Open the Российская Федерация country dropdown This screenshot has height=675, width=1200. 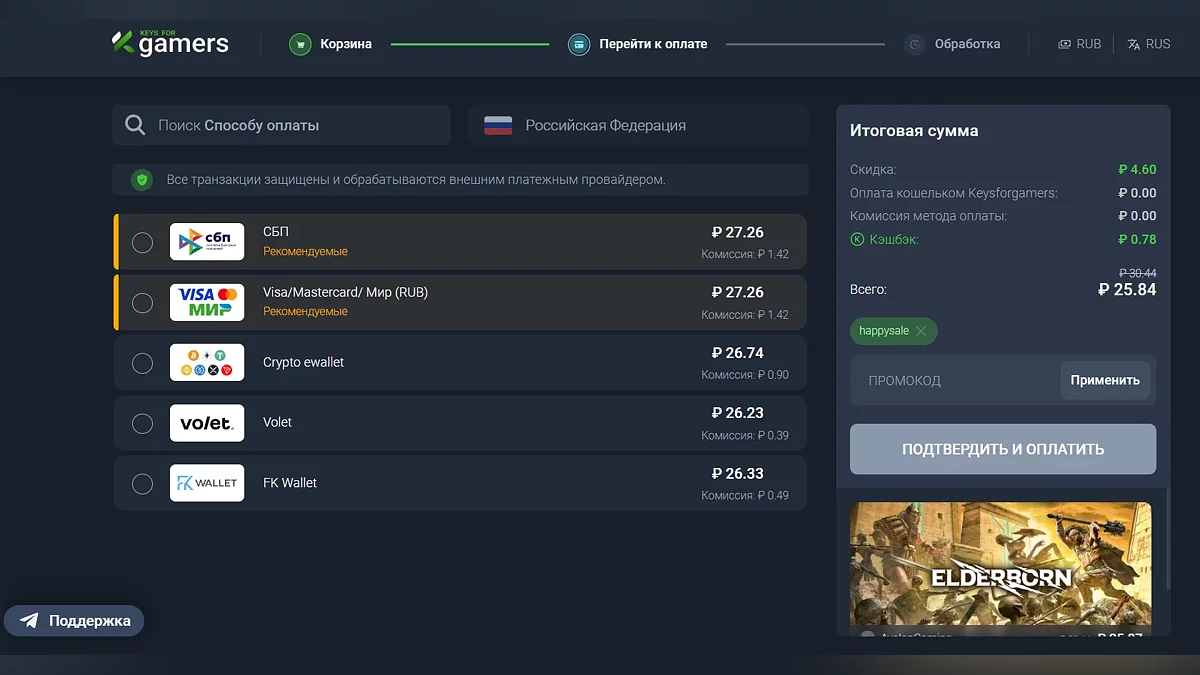(638, 126)
